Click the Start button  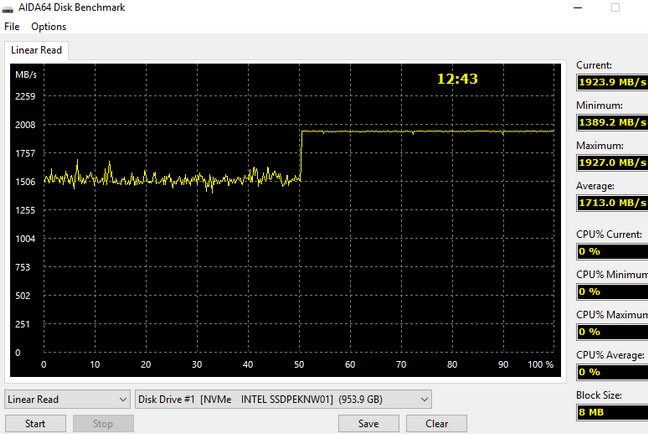click(x=35, y=424)
